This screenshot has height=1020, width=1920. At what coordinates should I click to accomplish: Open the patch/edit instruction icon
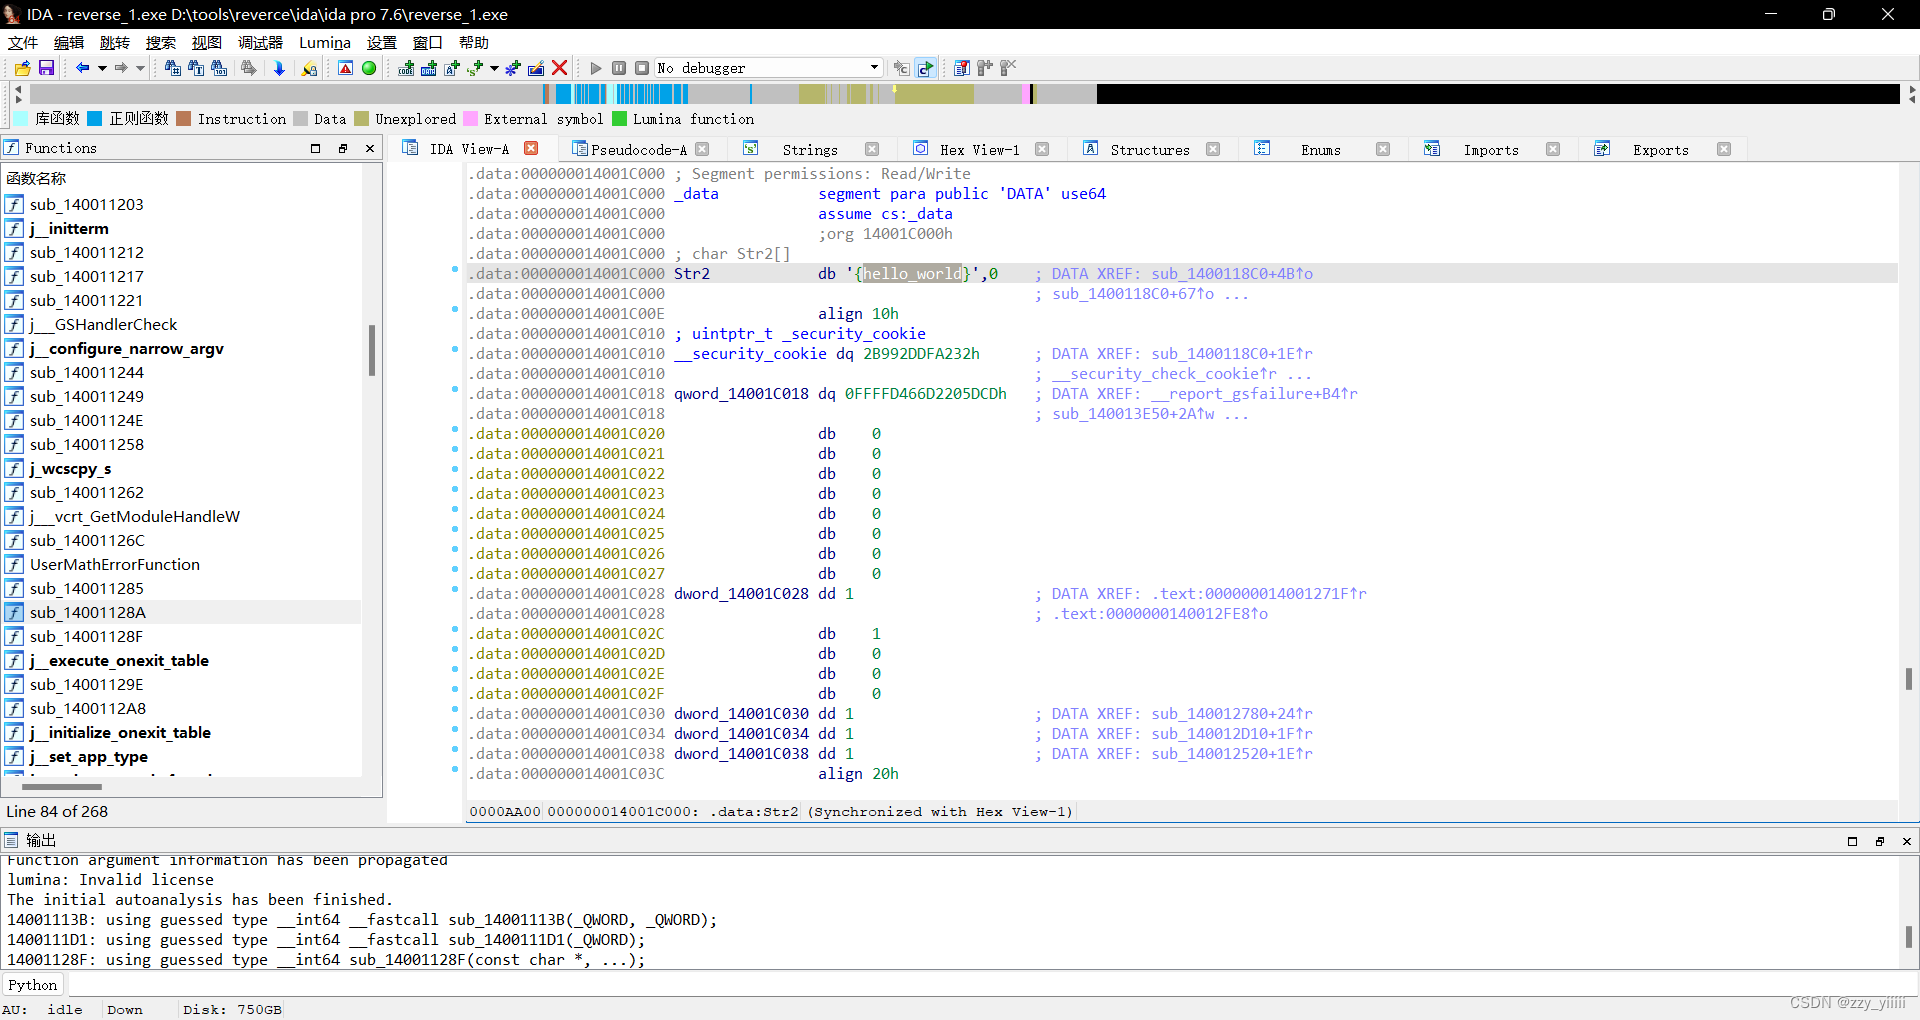[536, 68]
